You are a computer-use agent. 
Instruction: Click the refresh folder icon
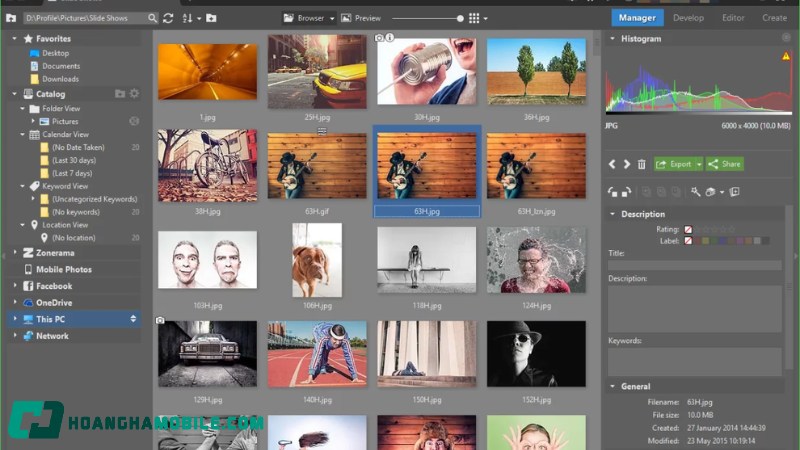point(167,18)
